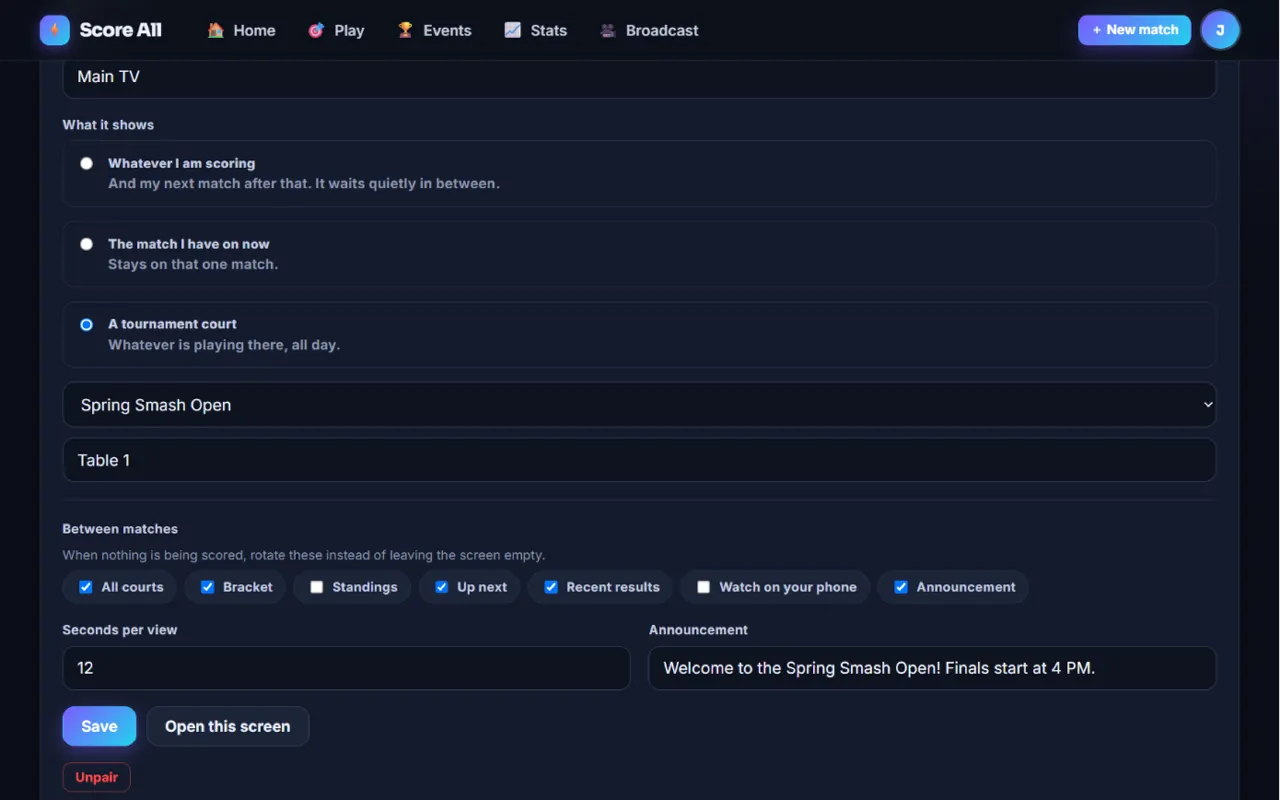Click the Table 1 court field
This screenshot has width=1280, height=800.
click(640, 460)
